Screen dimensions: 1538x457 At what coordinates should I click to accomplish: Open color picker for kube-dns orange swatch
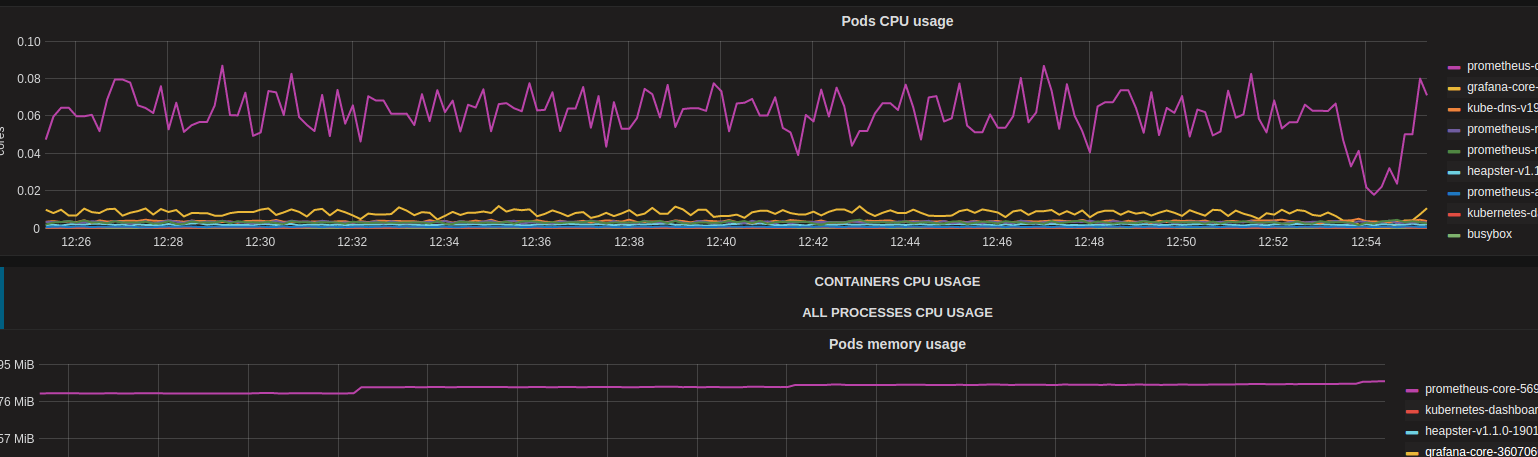pyautogui.click(x=1455, y=108)
